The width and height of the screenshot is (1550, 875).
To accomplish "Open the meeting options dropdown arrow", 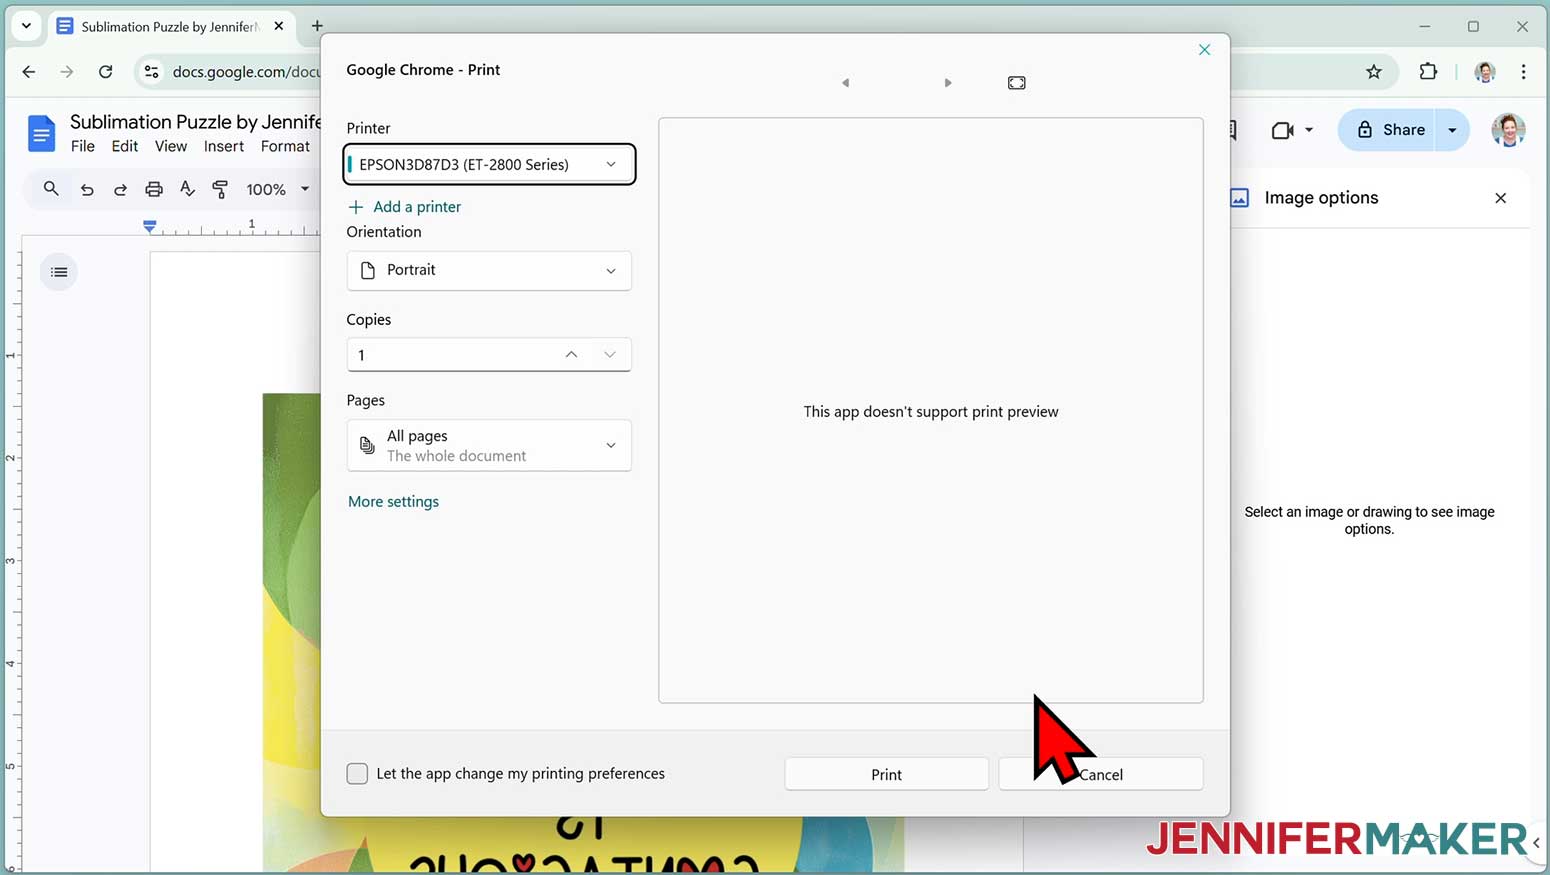I will click(1309, 130).
